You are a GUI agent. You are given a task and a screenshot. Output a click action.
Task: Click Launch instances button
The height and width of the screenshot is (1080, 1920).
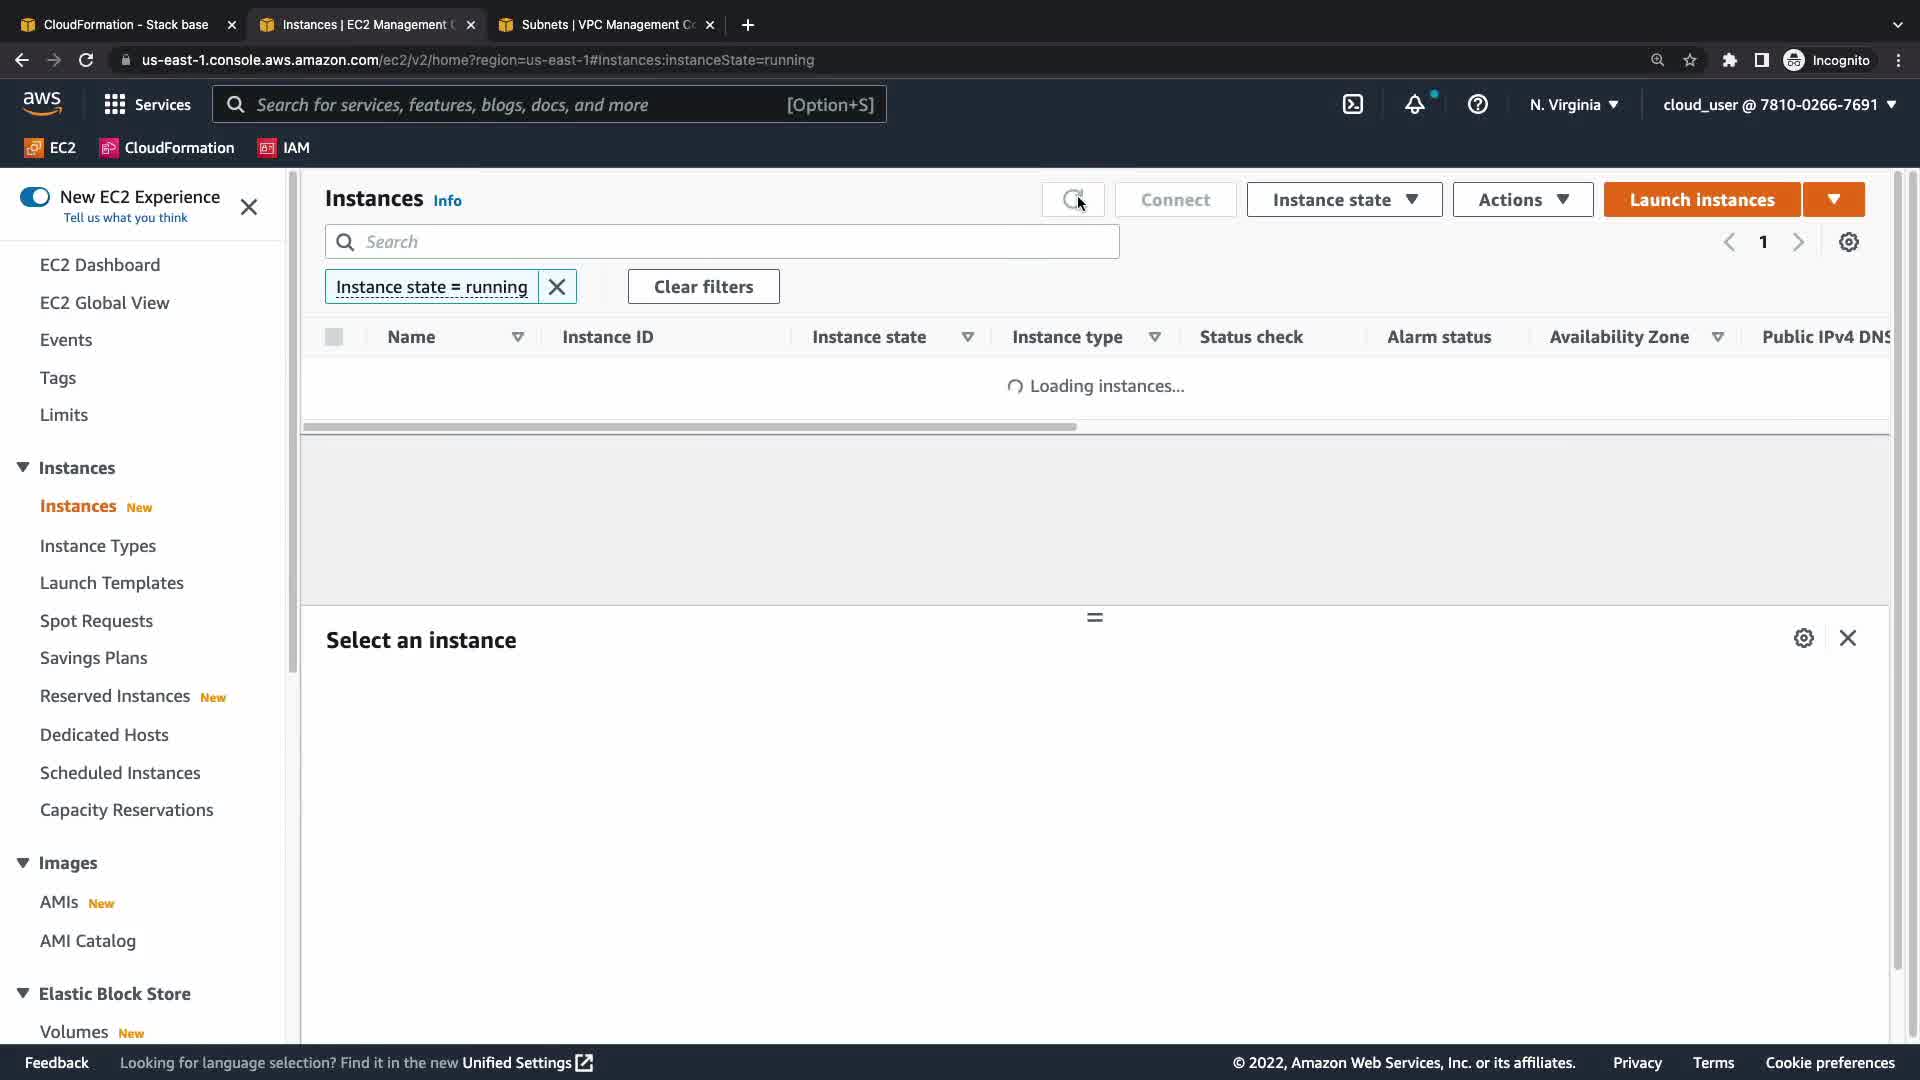[x=1701, y=200]
